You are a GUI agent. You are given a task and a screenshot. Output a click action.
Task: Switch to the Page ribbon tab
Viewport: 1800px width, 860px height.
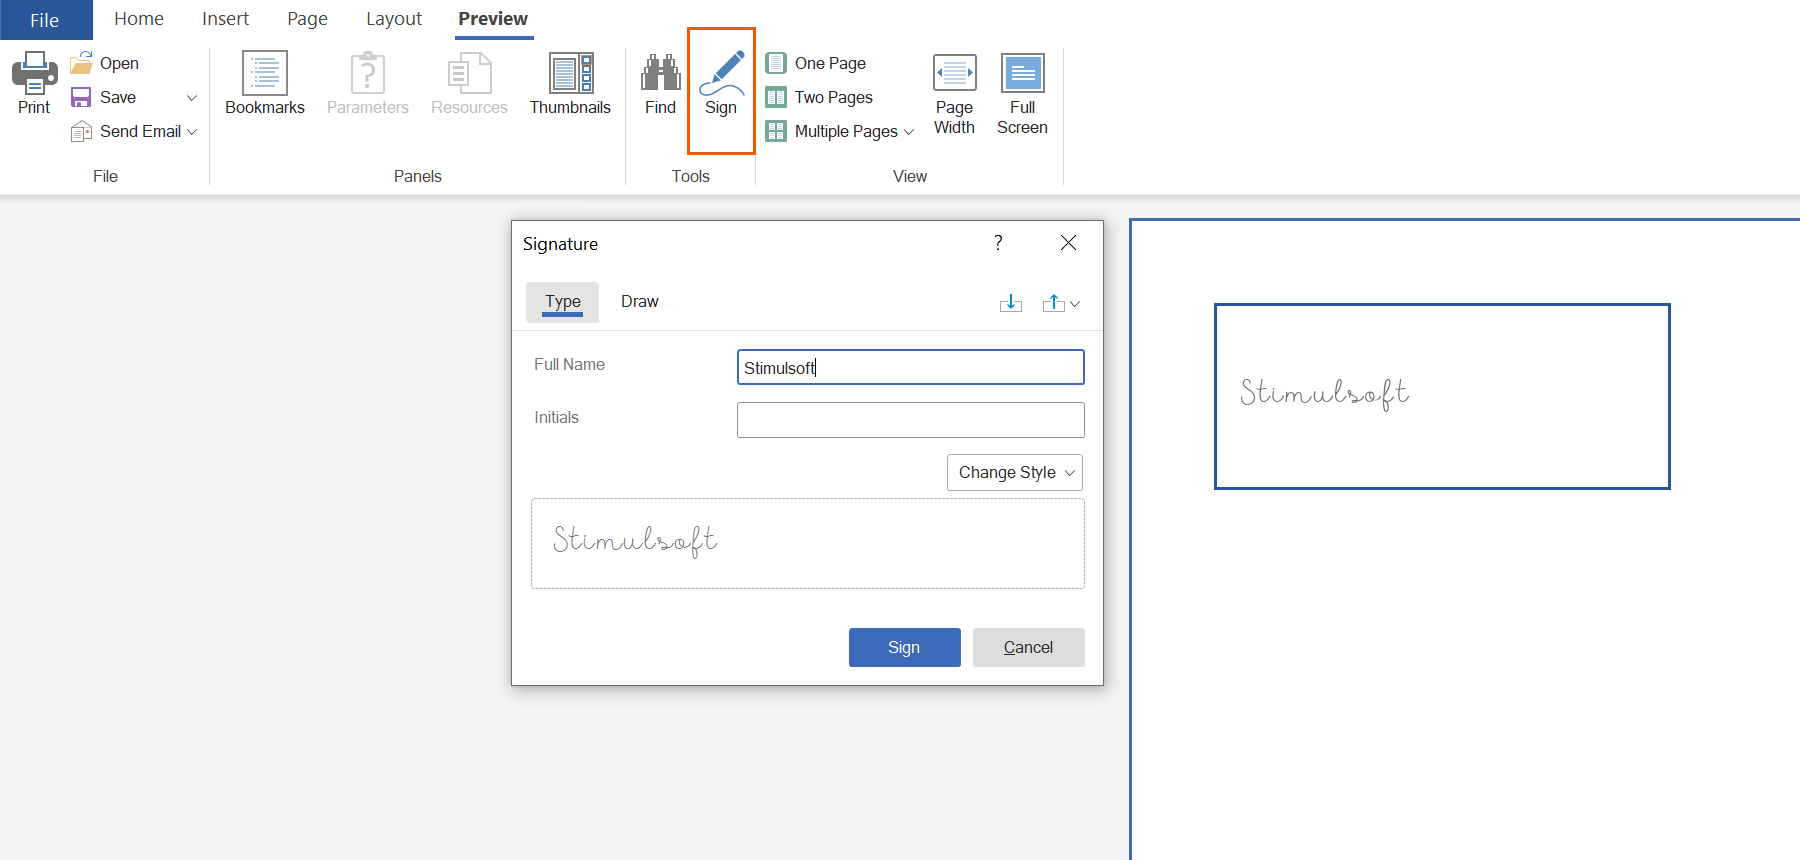(x=307, y=19)
